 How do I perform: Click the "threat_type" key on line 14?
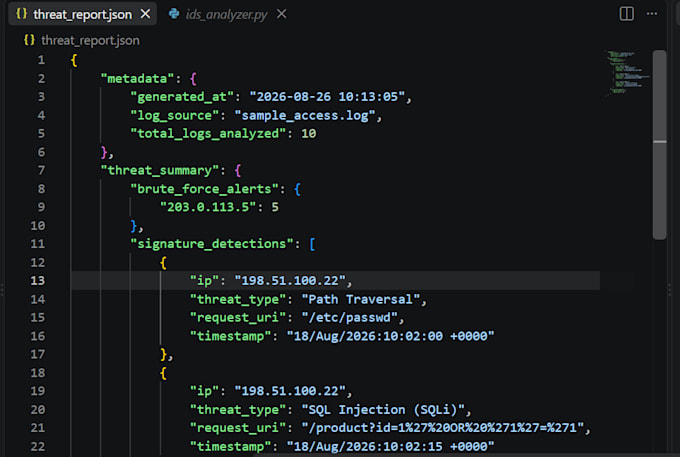pos(238,299)
